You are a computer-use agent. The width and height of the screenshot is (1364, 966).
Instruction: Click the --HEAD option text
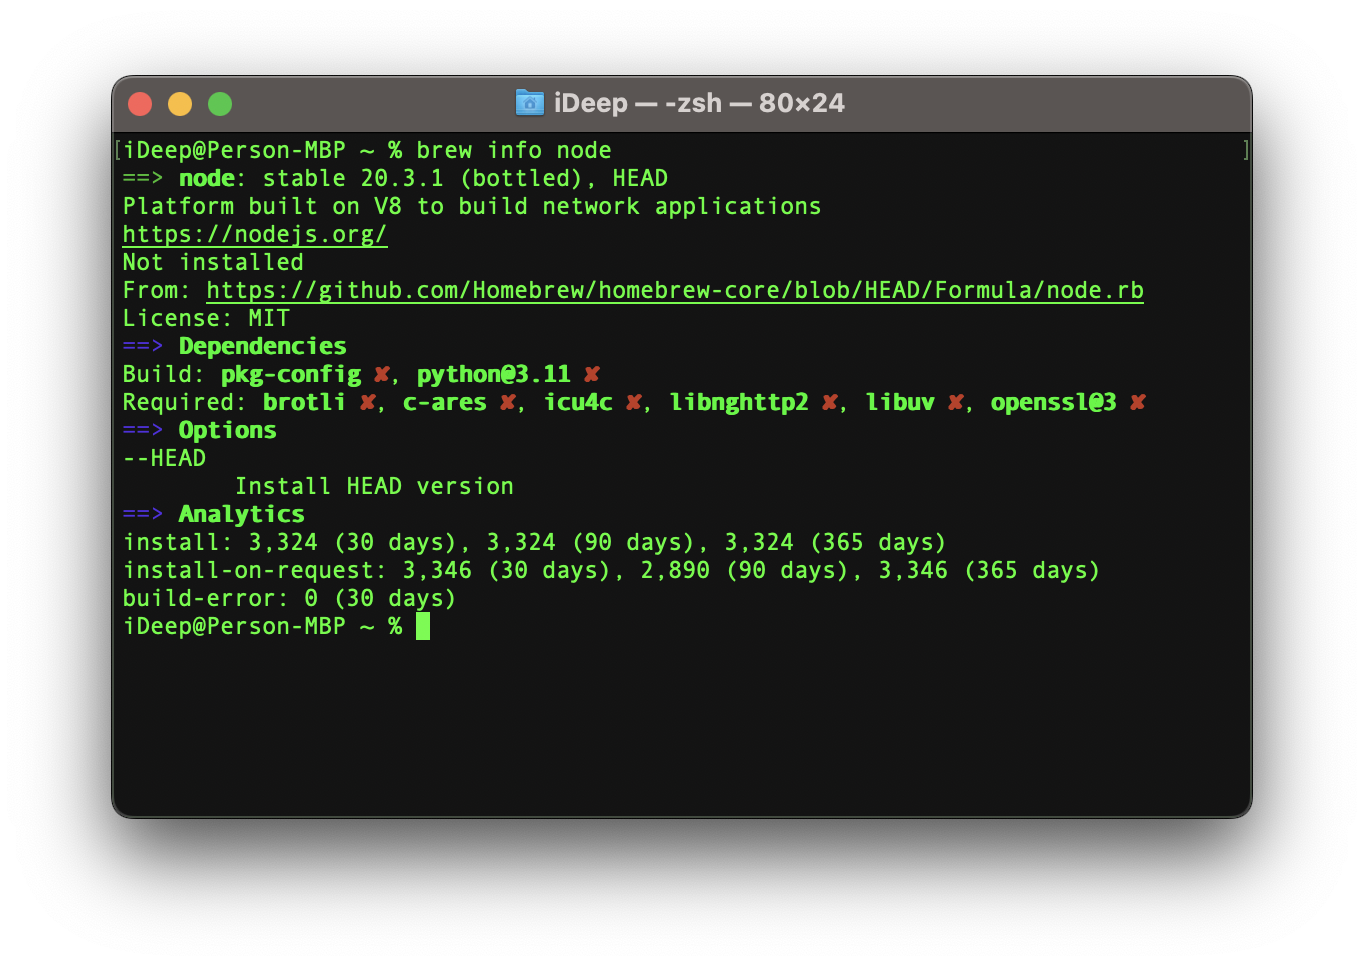tap(164, 458)
